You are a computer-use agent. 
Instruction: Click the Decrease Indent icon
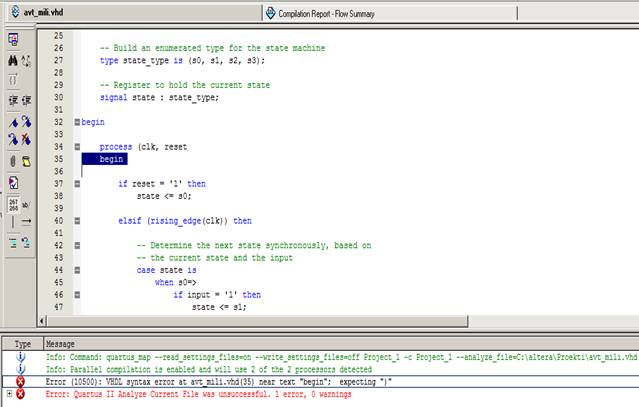pyautogui.click(x=27, y=100)
